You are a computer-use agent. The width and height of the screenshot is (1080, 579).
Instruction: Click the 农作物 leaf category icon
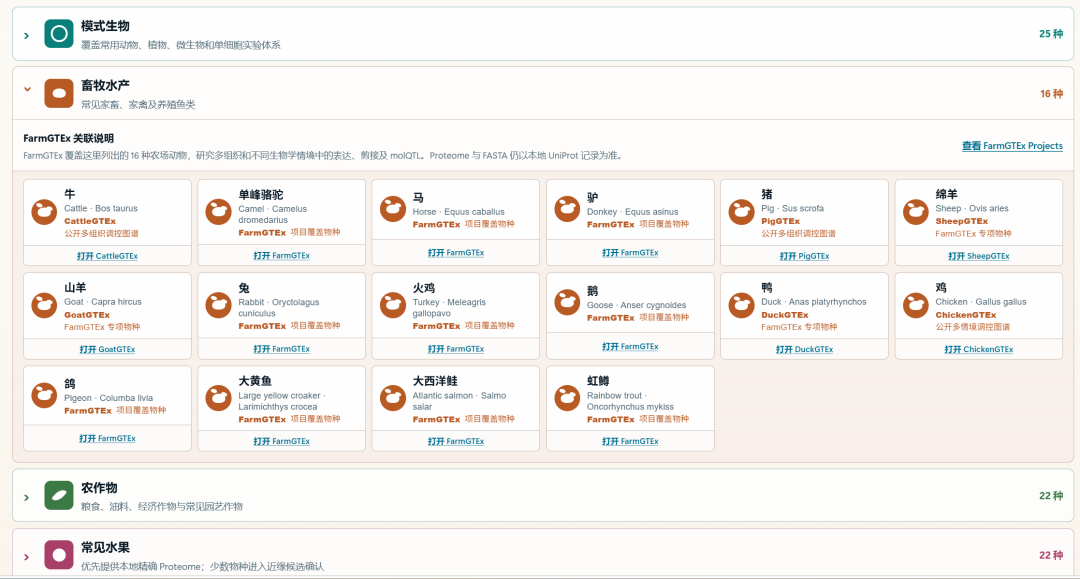click(x=59, y=495)
